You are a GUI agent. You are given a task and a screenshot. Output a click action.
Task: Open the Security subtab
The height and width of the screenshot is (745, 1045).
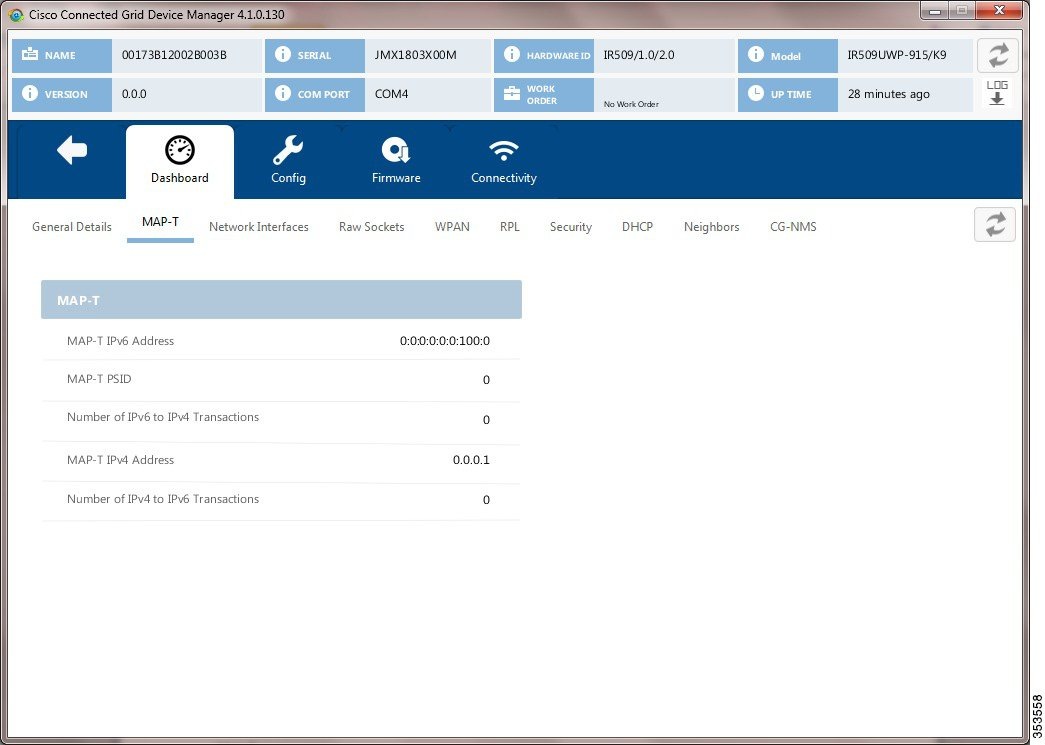[x=570, y=227]
